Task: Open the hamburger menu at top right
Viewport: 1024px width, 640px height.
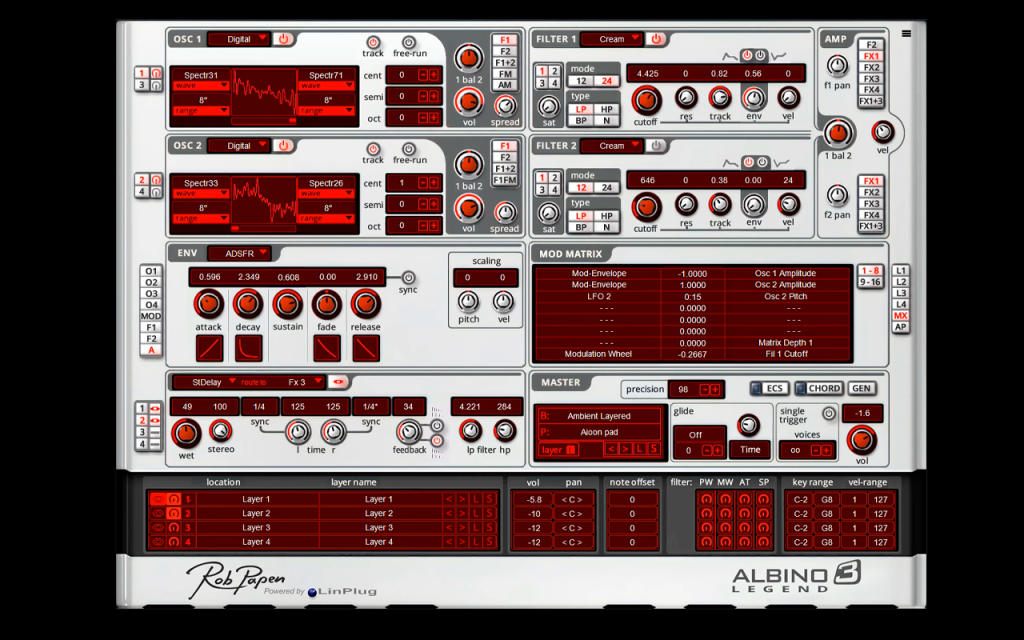Action: click(906, 34)
